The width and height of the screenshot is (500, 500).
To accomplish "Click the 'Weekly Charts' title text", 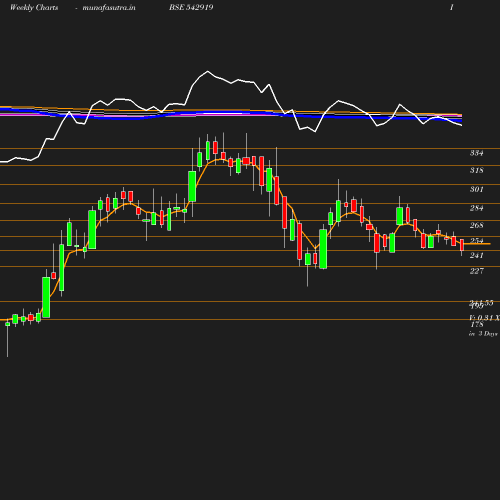I will coord(34,7).
